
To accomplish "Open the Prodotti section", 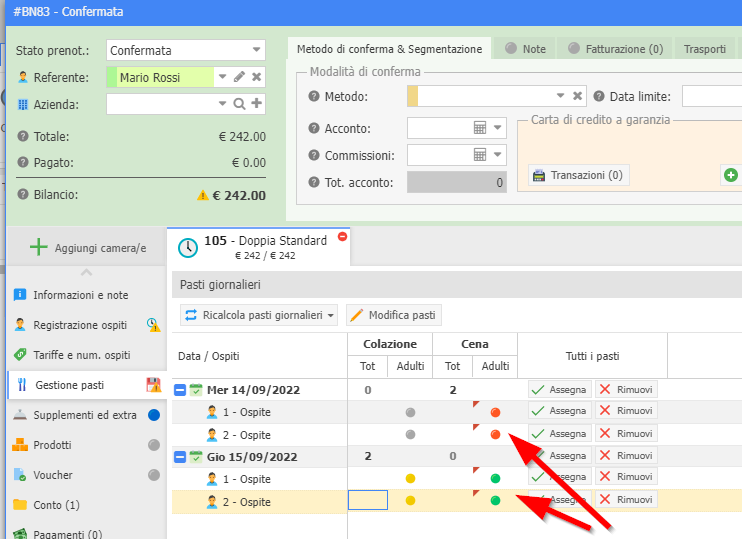I will click(x=87, y=445).
